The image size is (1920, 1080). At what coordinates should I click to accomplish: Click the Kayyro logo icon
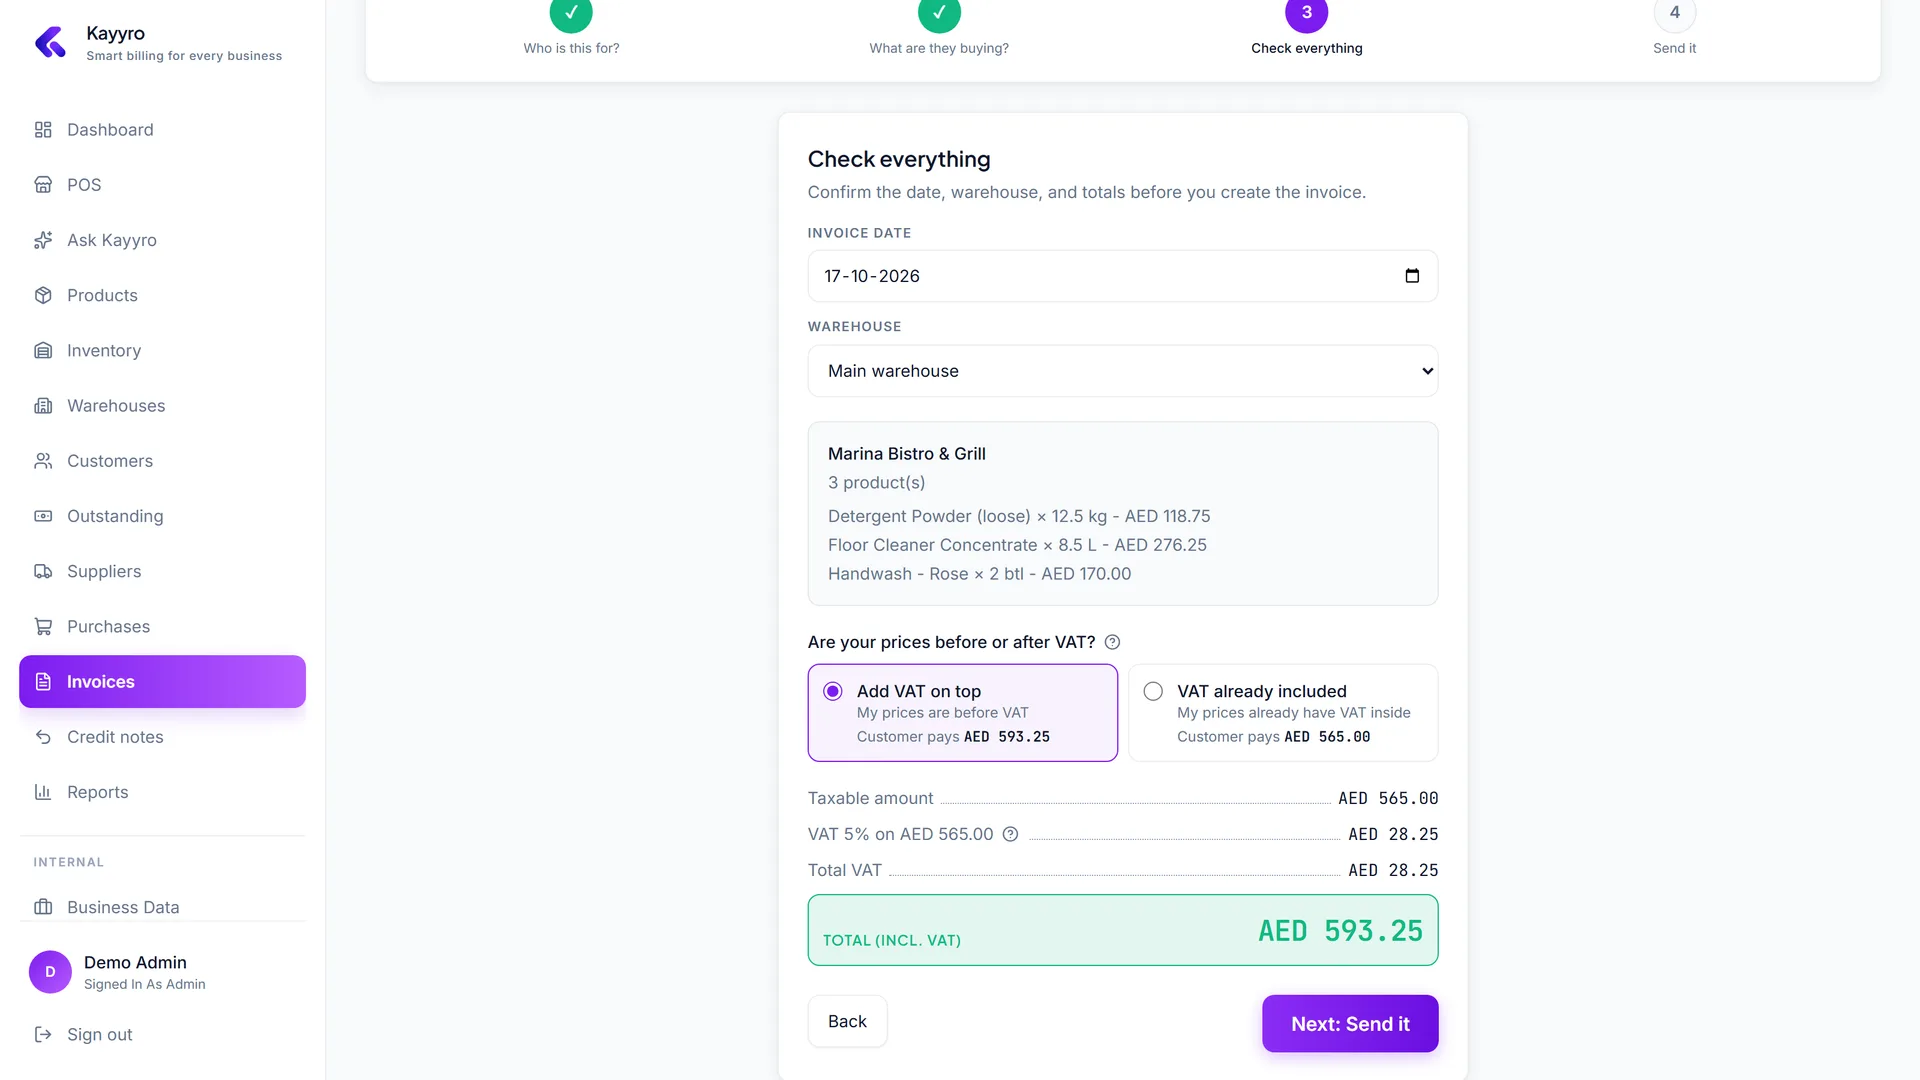click(50, 42)
